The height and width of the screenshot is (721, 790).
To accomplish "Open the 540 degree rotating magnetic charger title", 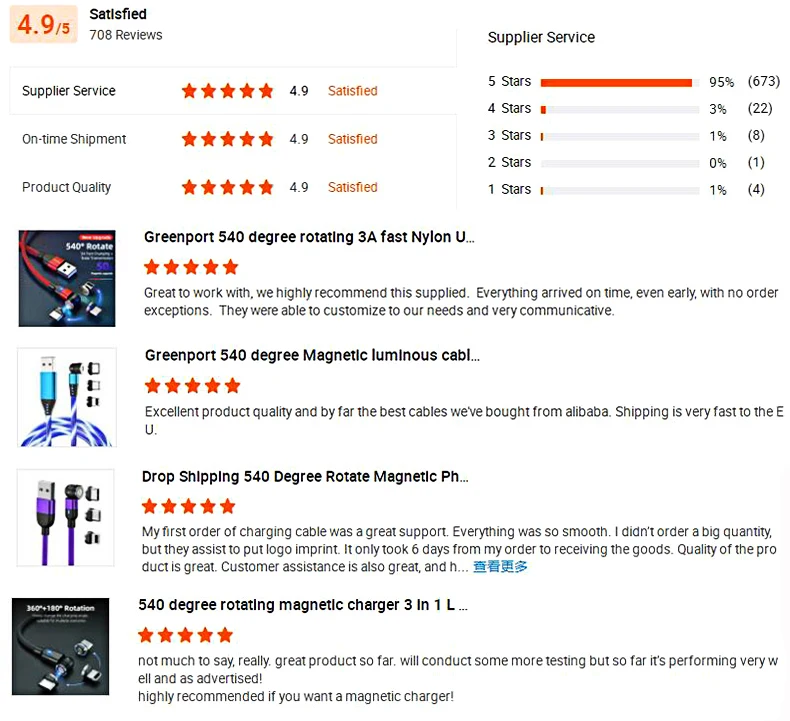I will (303, 605).
